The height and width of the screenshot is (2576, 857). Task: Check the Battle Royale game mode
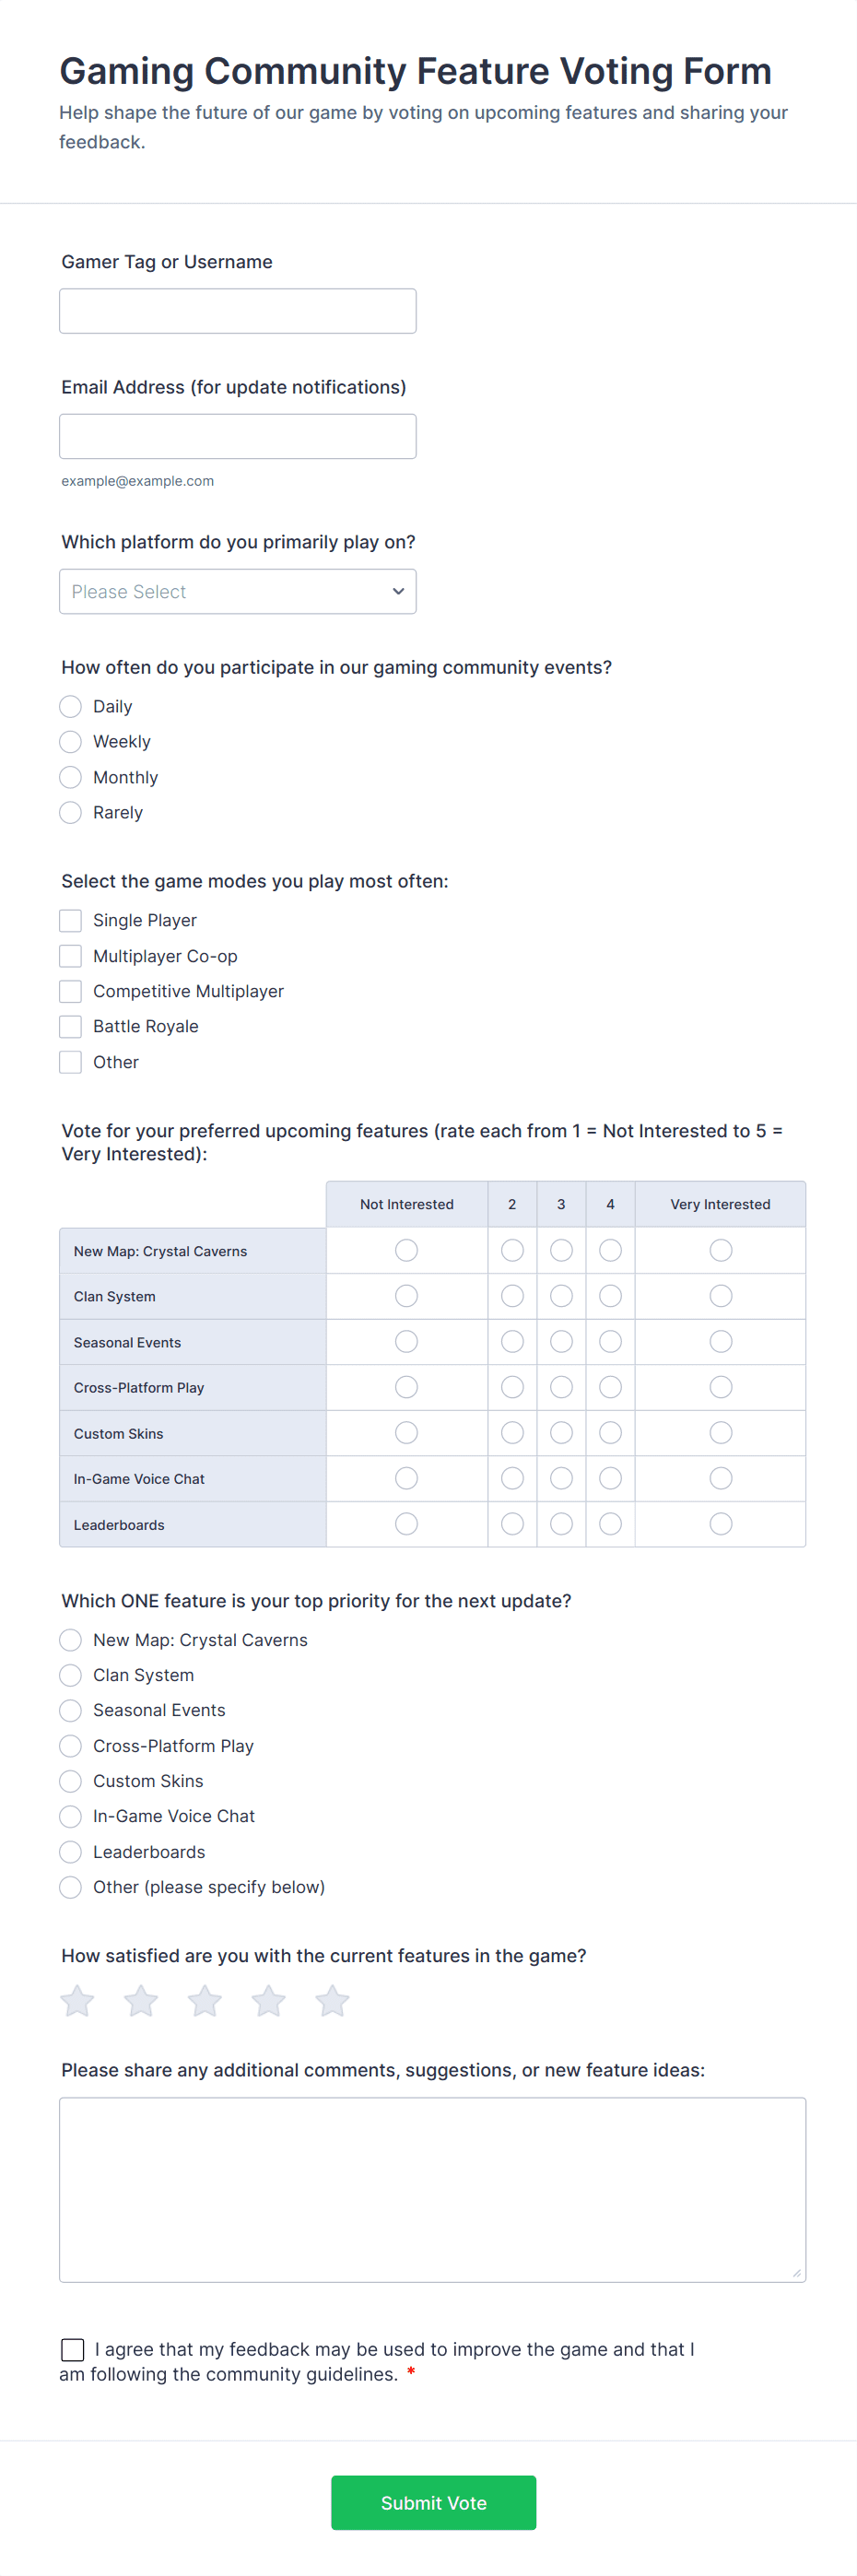71,1027
